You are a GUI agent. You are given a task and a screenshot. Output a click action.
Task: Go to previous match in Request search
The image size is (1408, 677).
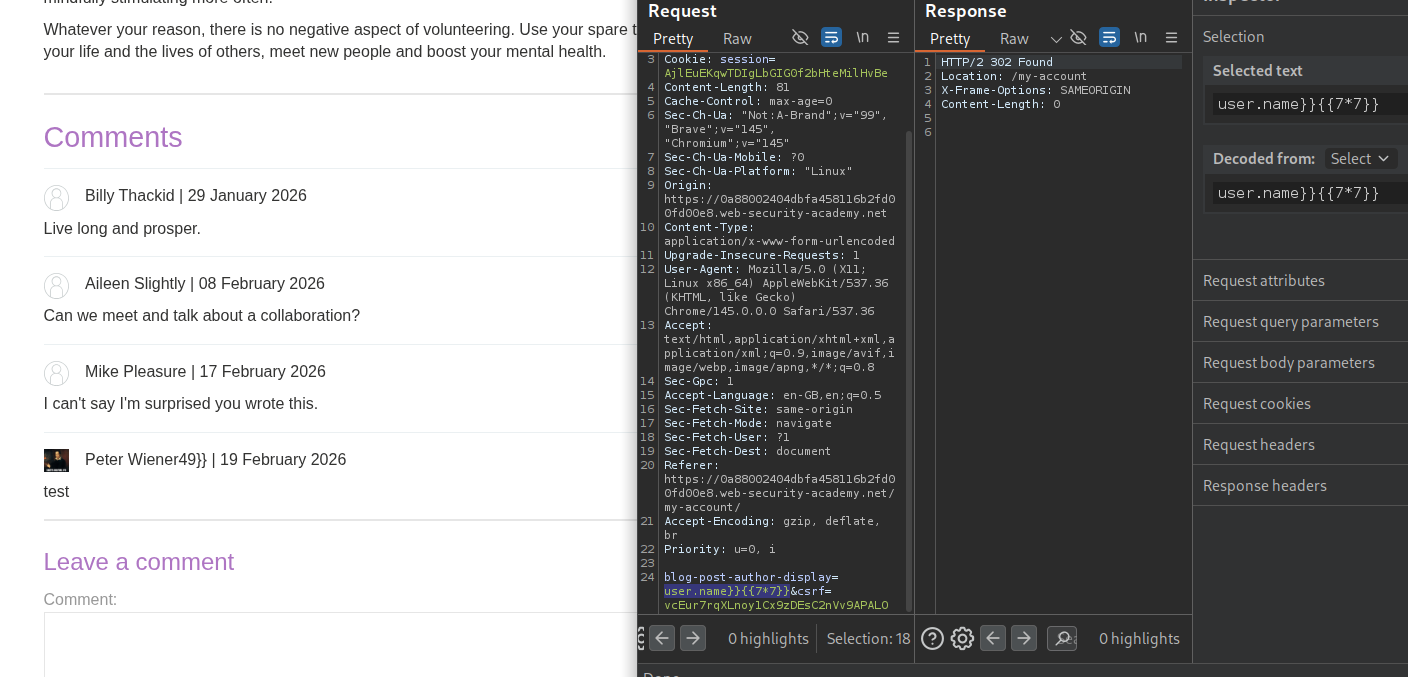662,638
